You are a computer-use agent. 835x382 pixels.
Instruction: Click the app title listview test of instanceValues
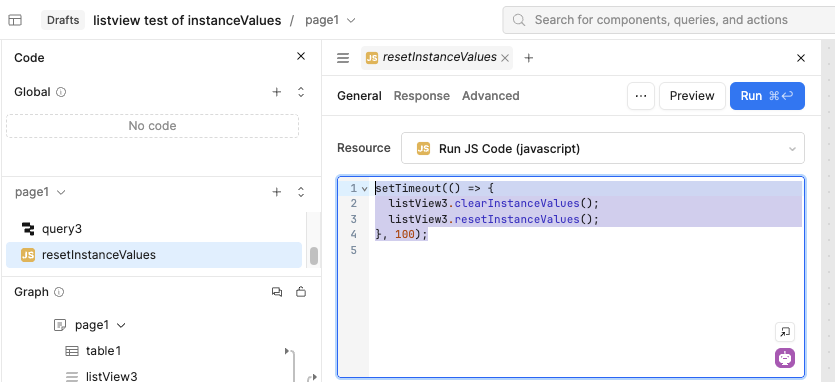pyautogui.click(x=187, y=20)
